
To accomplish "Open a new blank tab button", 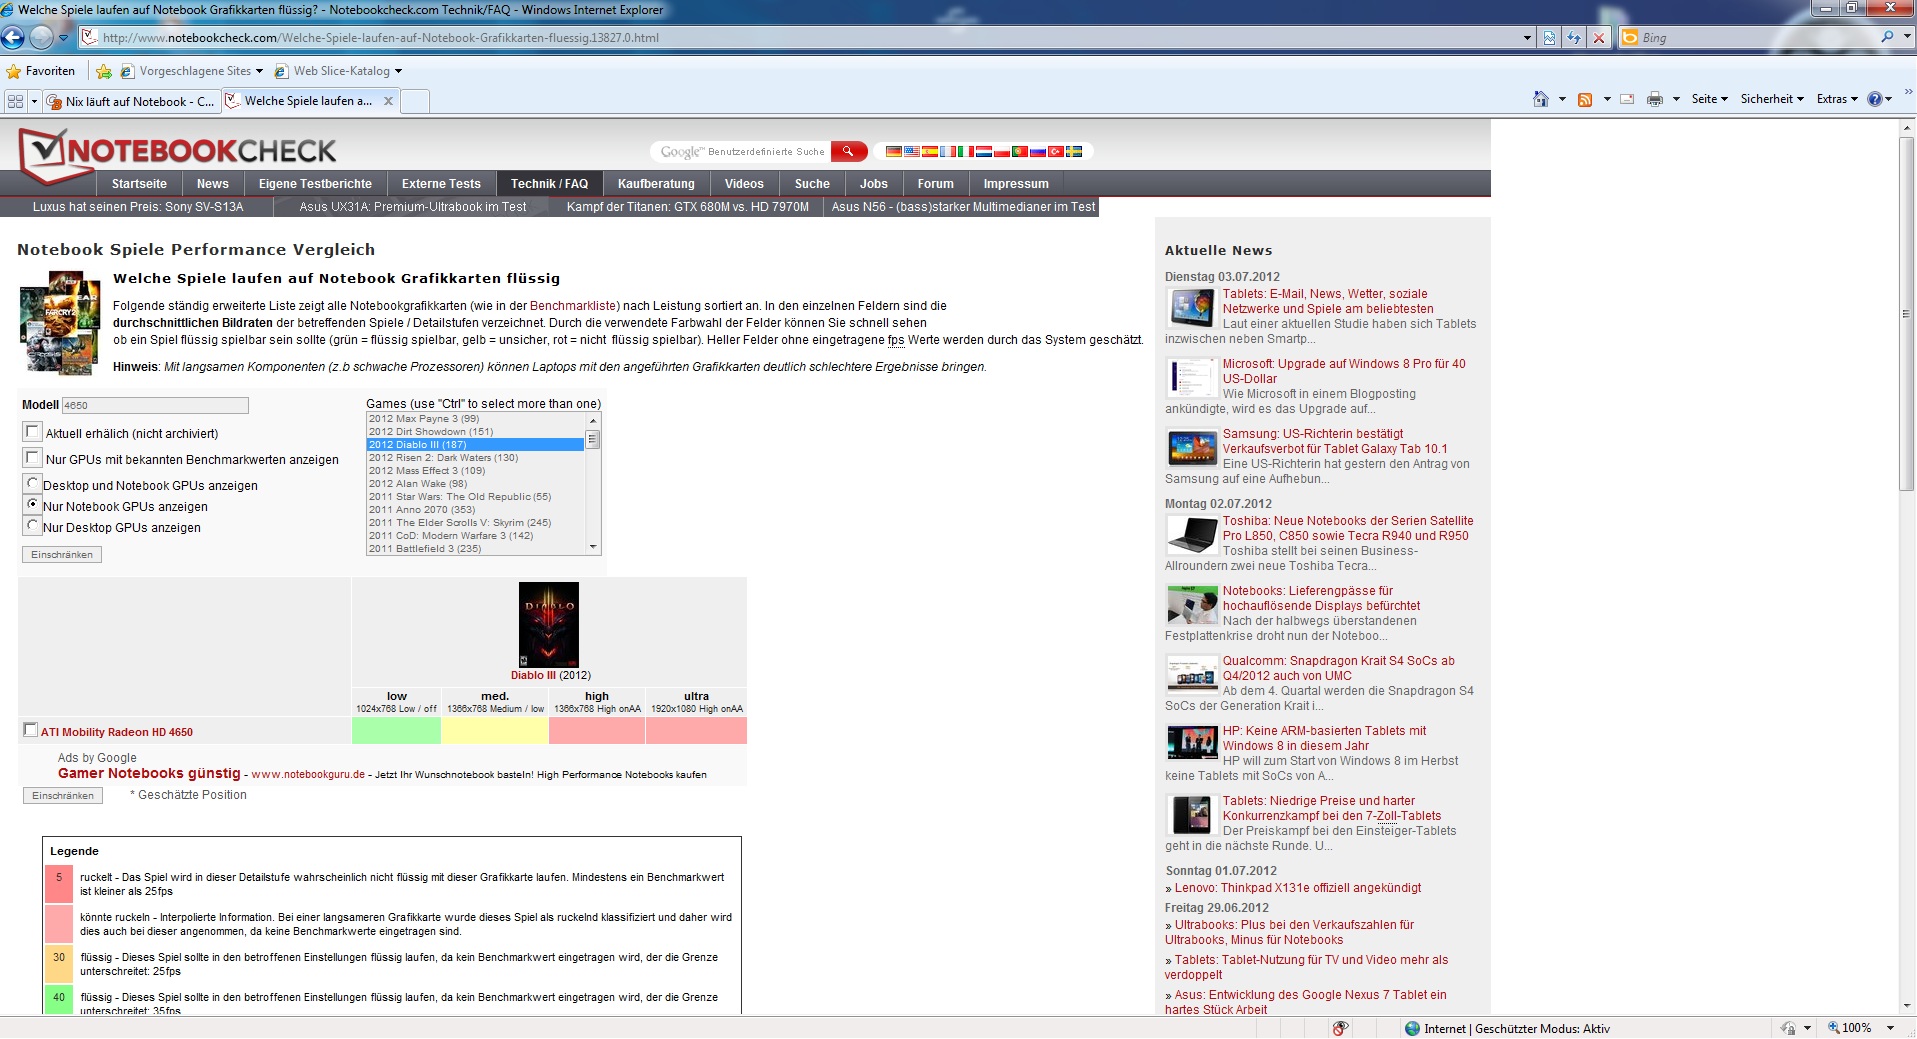I will pos(415,101).
